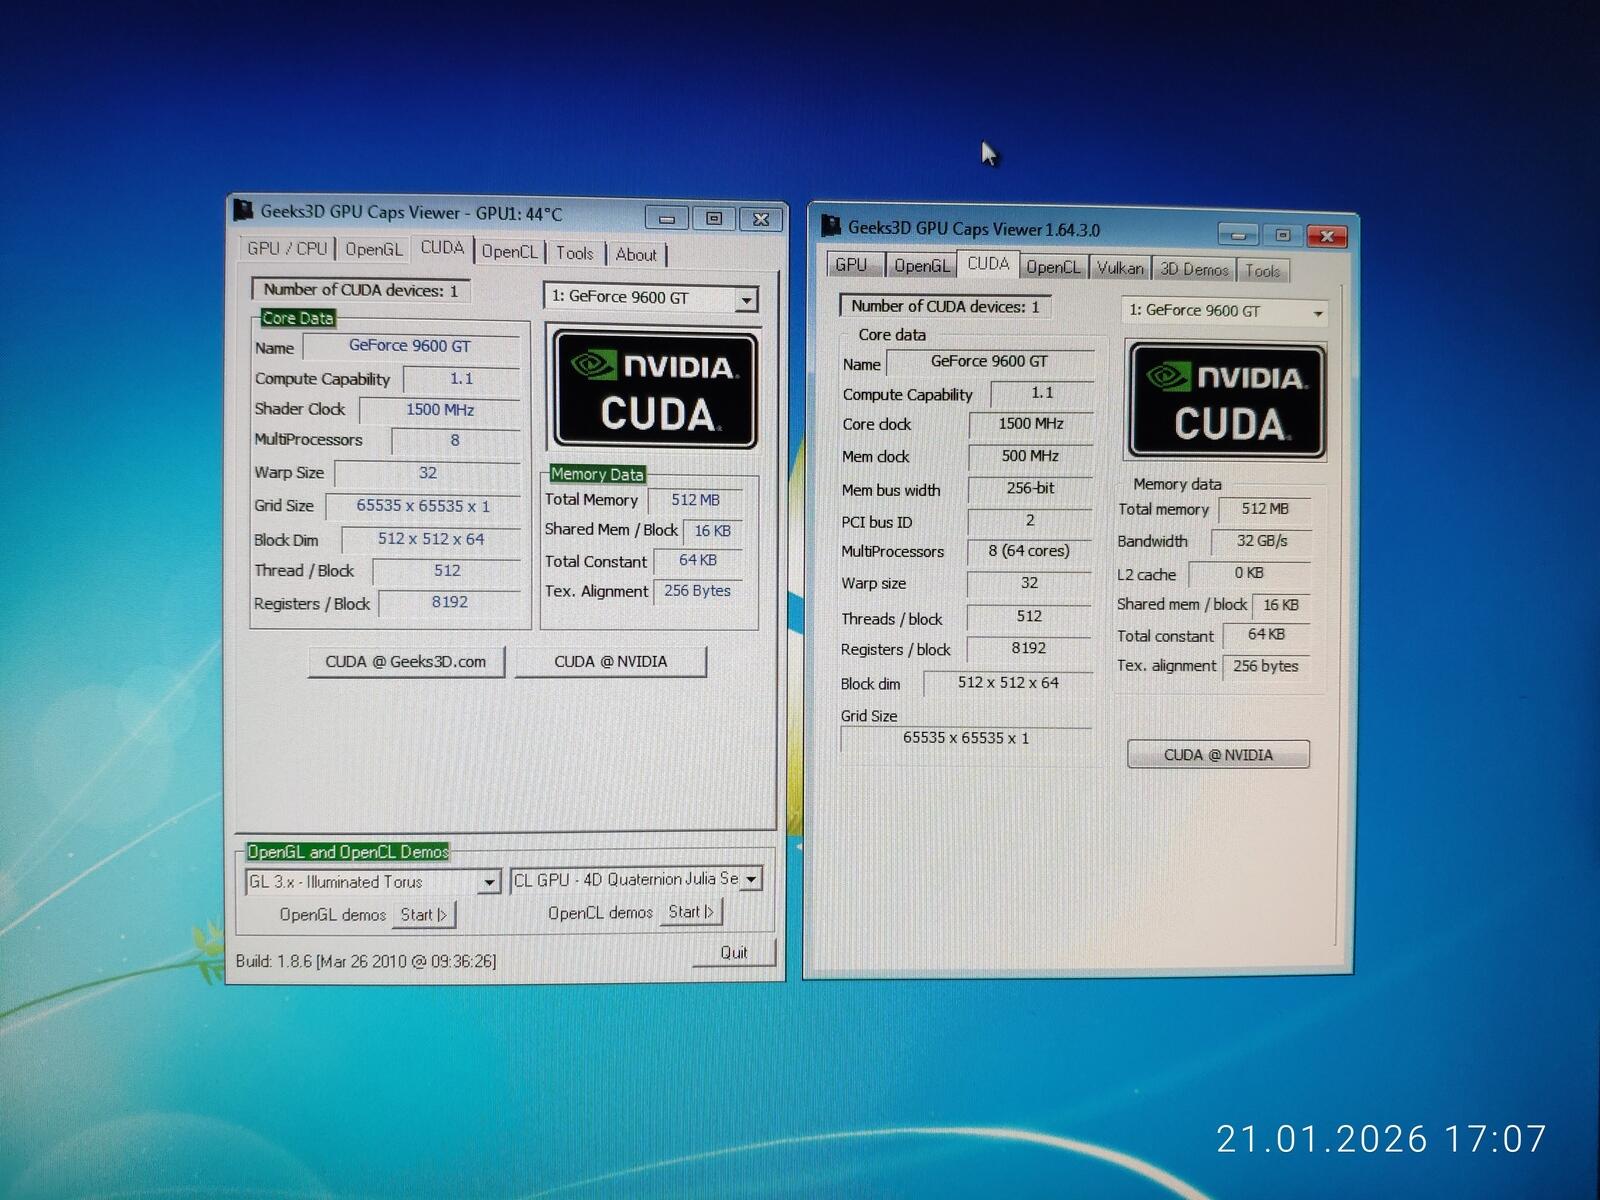Click Tex. Alignment 256 Bytes field in old viewer
Image resolution: width=1600 pixels, height=1200 pixels.
point(698,591)
